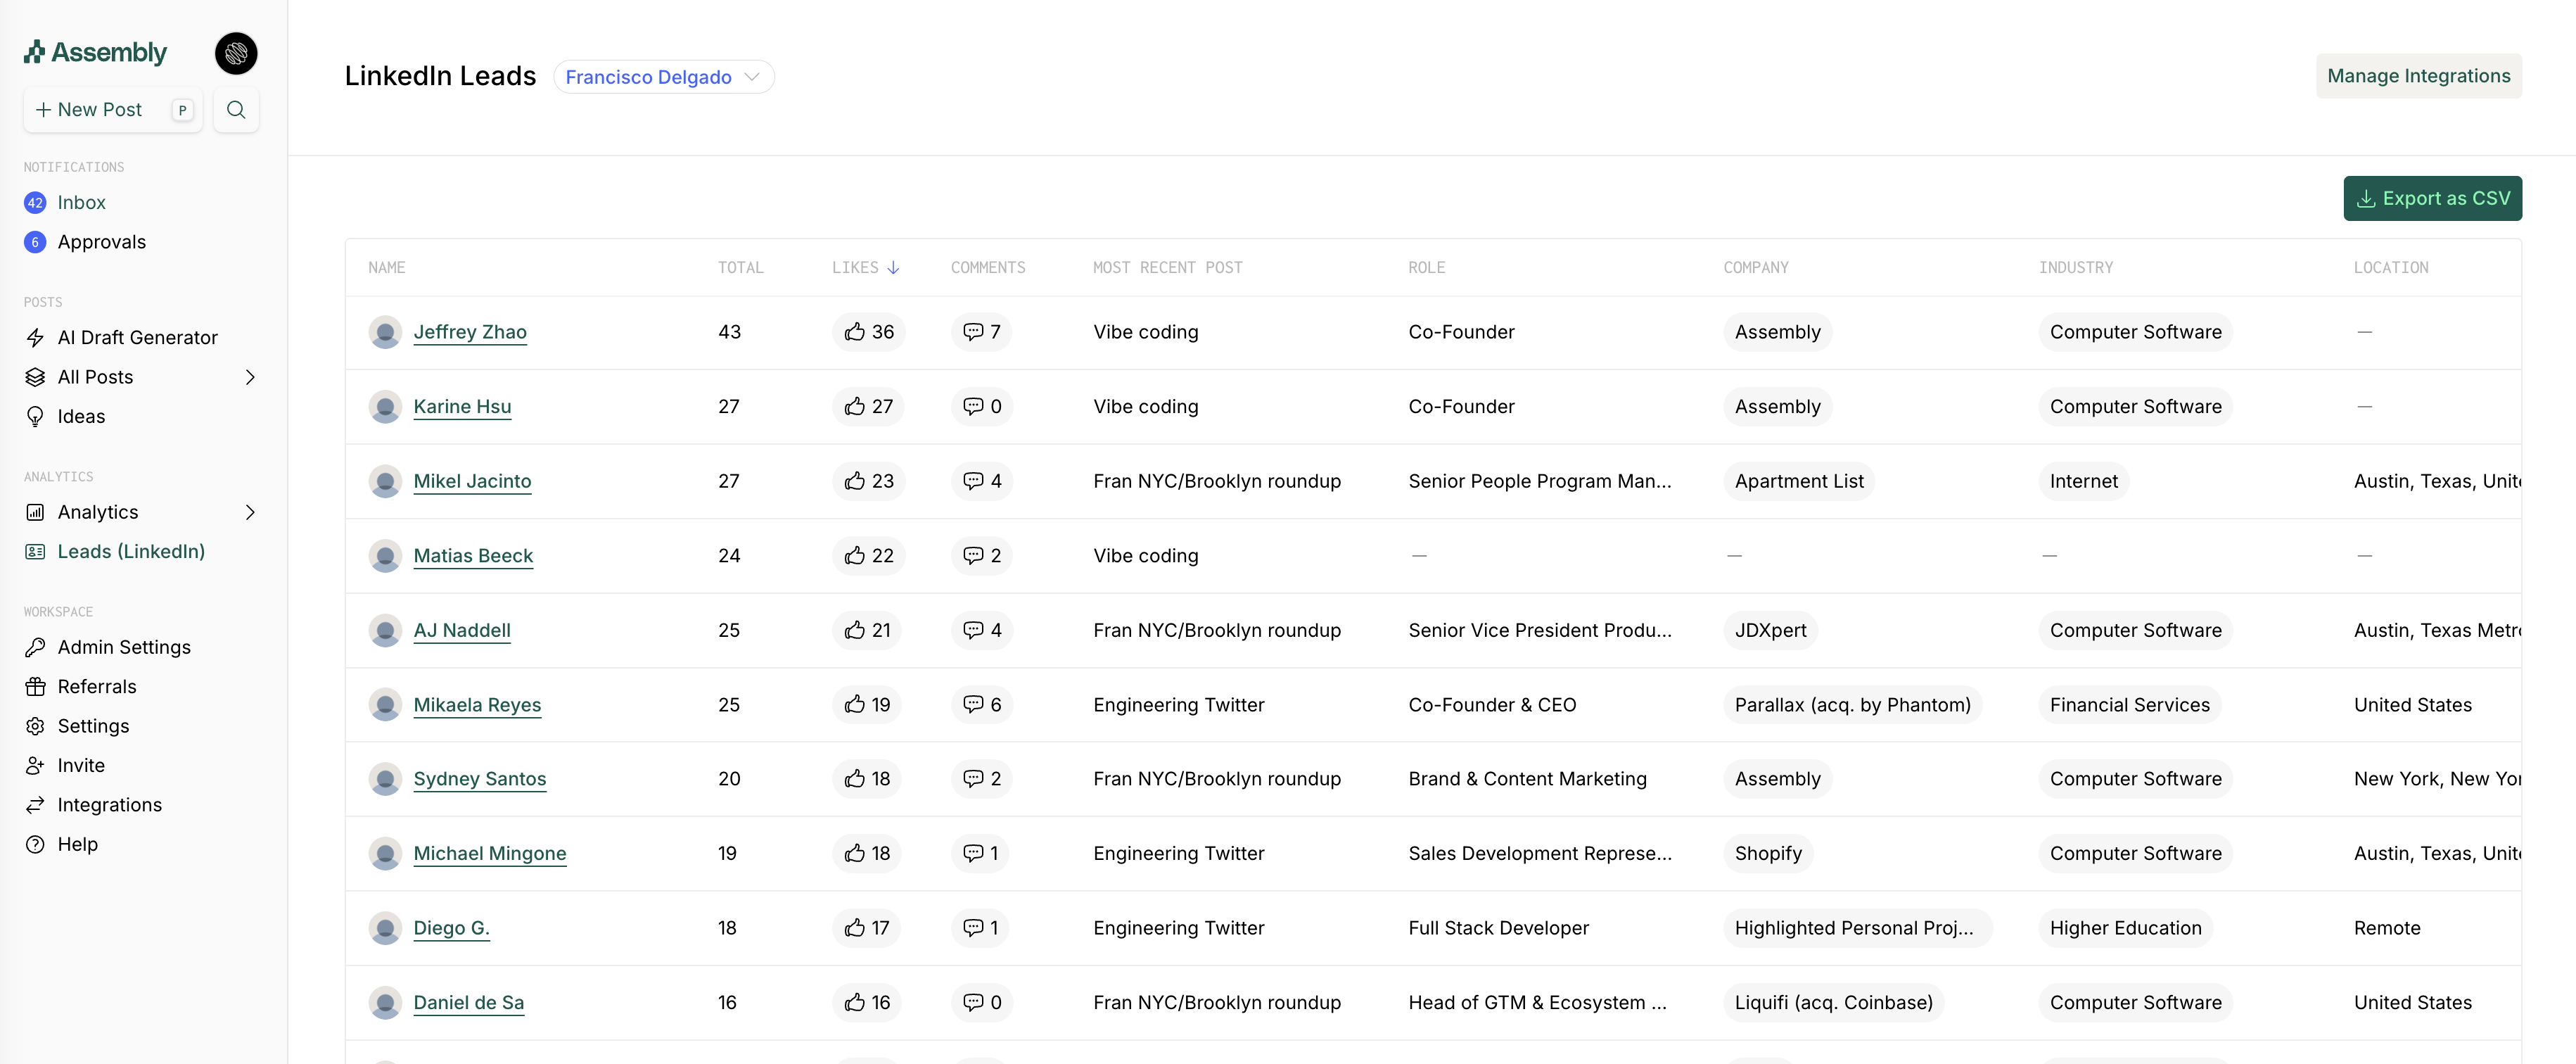Click the Integrations arrows icon

pyautogui.click(x=35, y=805)
